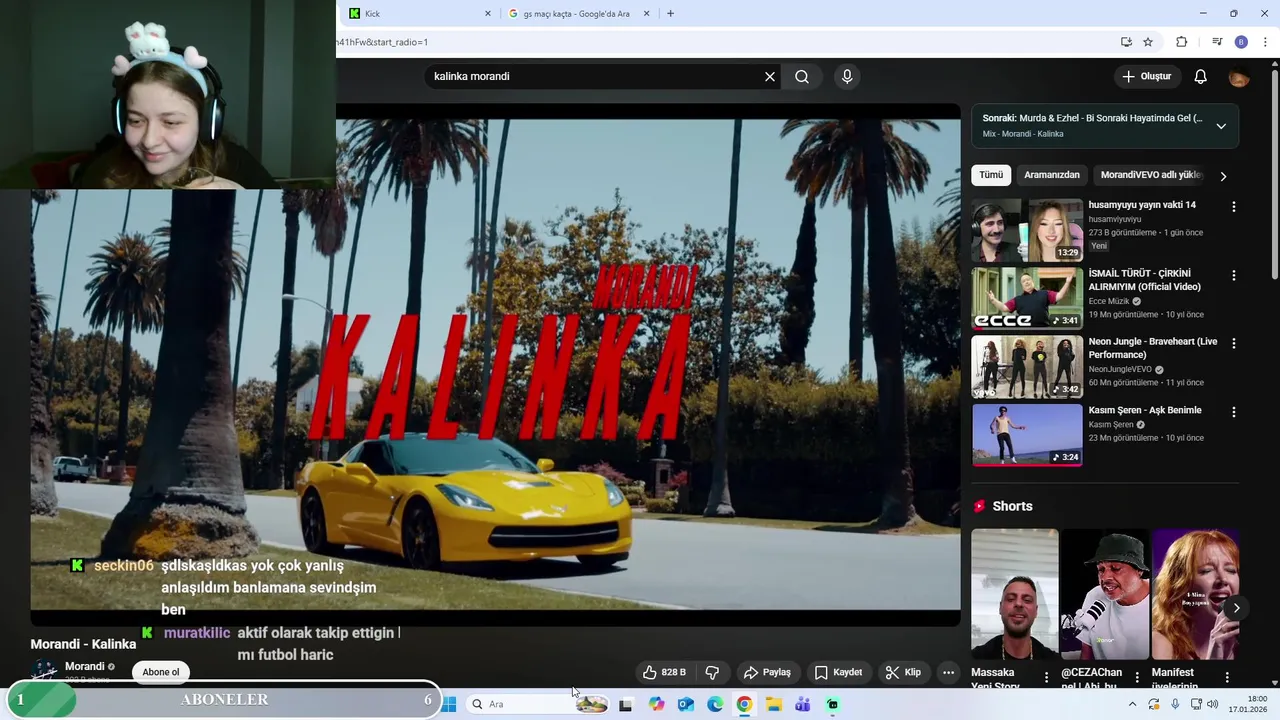Close the gs maçı kaçta tab
Image resolution: width=1280 pixels, height=720 pixels.
pyautogui.click(x=646, y=14)
